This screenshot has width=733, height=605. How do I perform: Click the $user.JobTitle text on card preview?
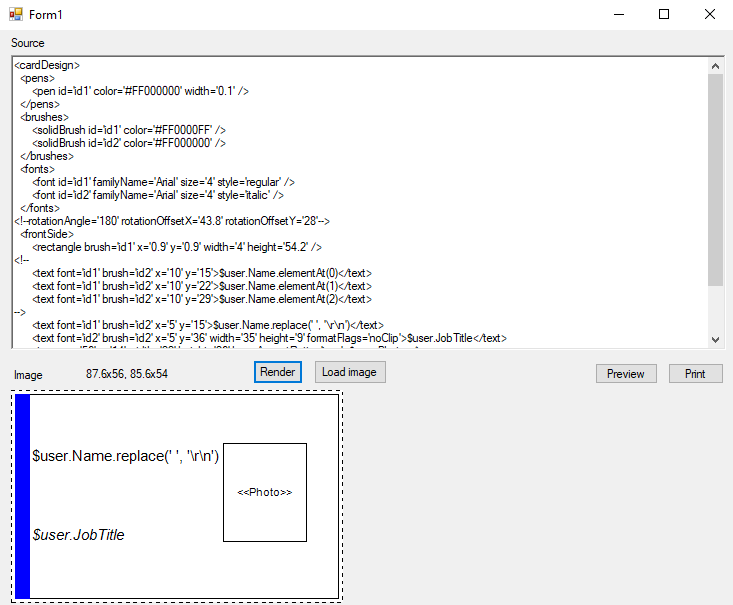78,535
